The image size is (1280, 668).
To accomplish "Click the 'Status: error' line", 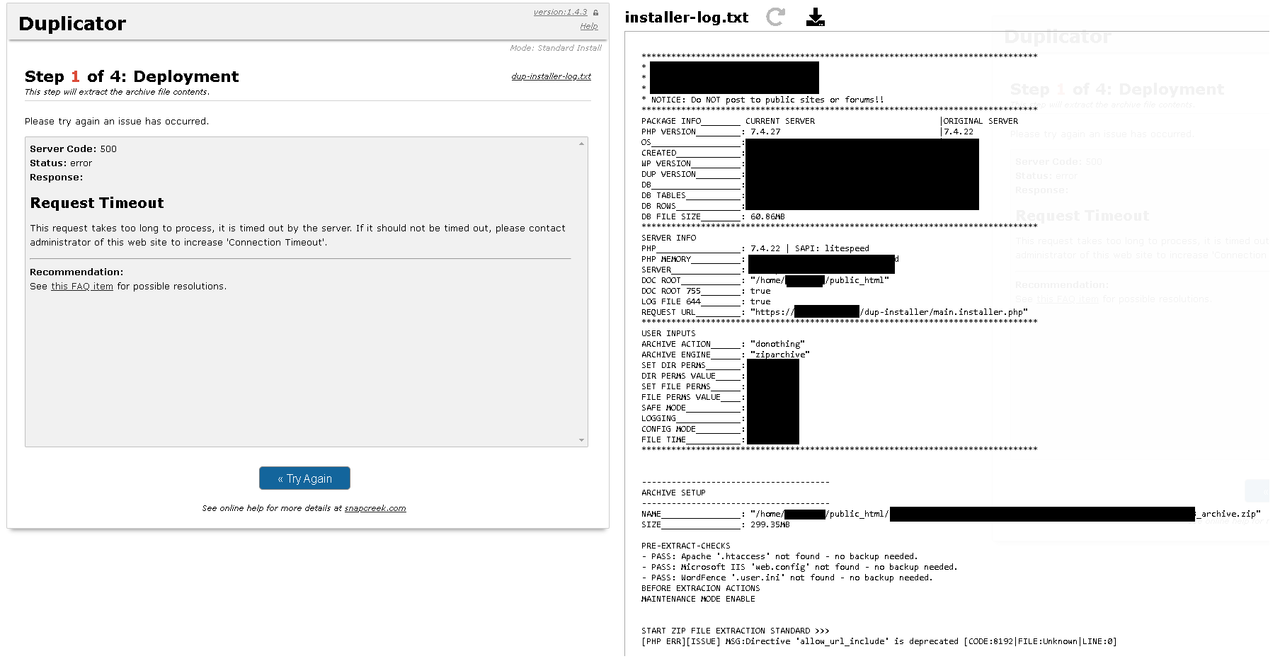I will pos(61,163).
